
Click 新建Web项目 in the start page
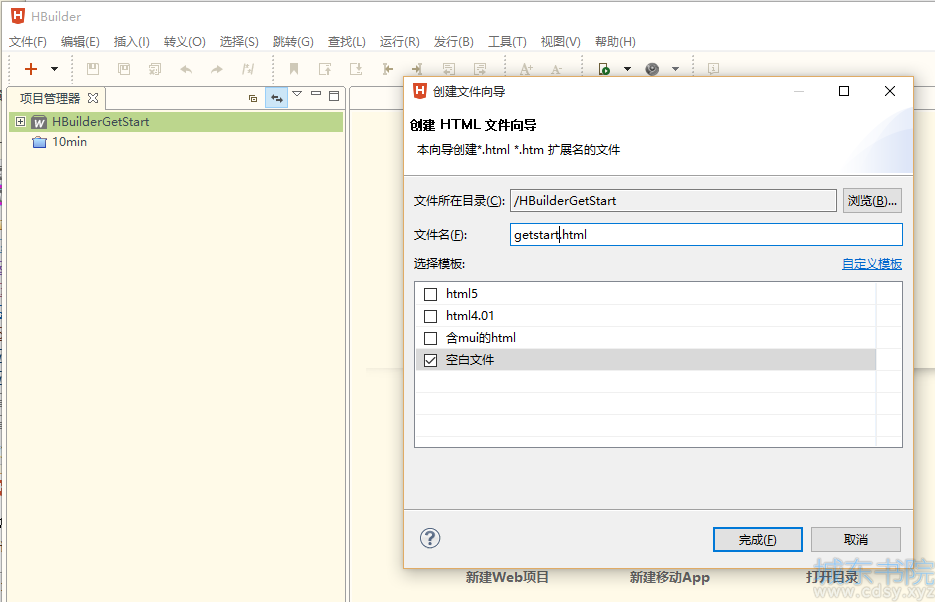click(507, 577)
